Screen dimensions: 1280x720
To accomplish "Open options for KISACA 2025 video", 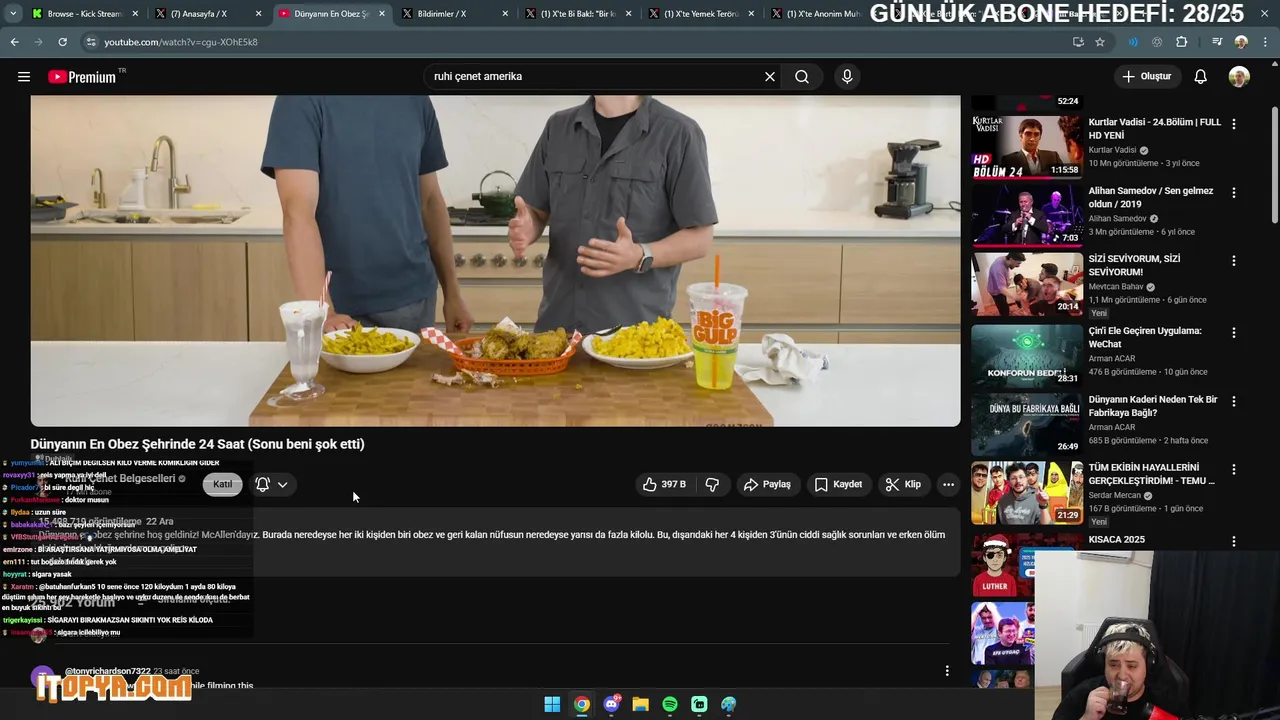I will tap(1234, 541).
